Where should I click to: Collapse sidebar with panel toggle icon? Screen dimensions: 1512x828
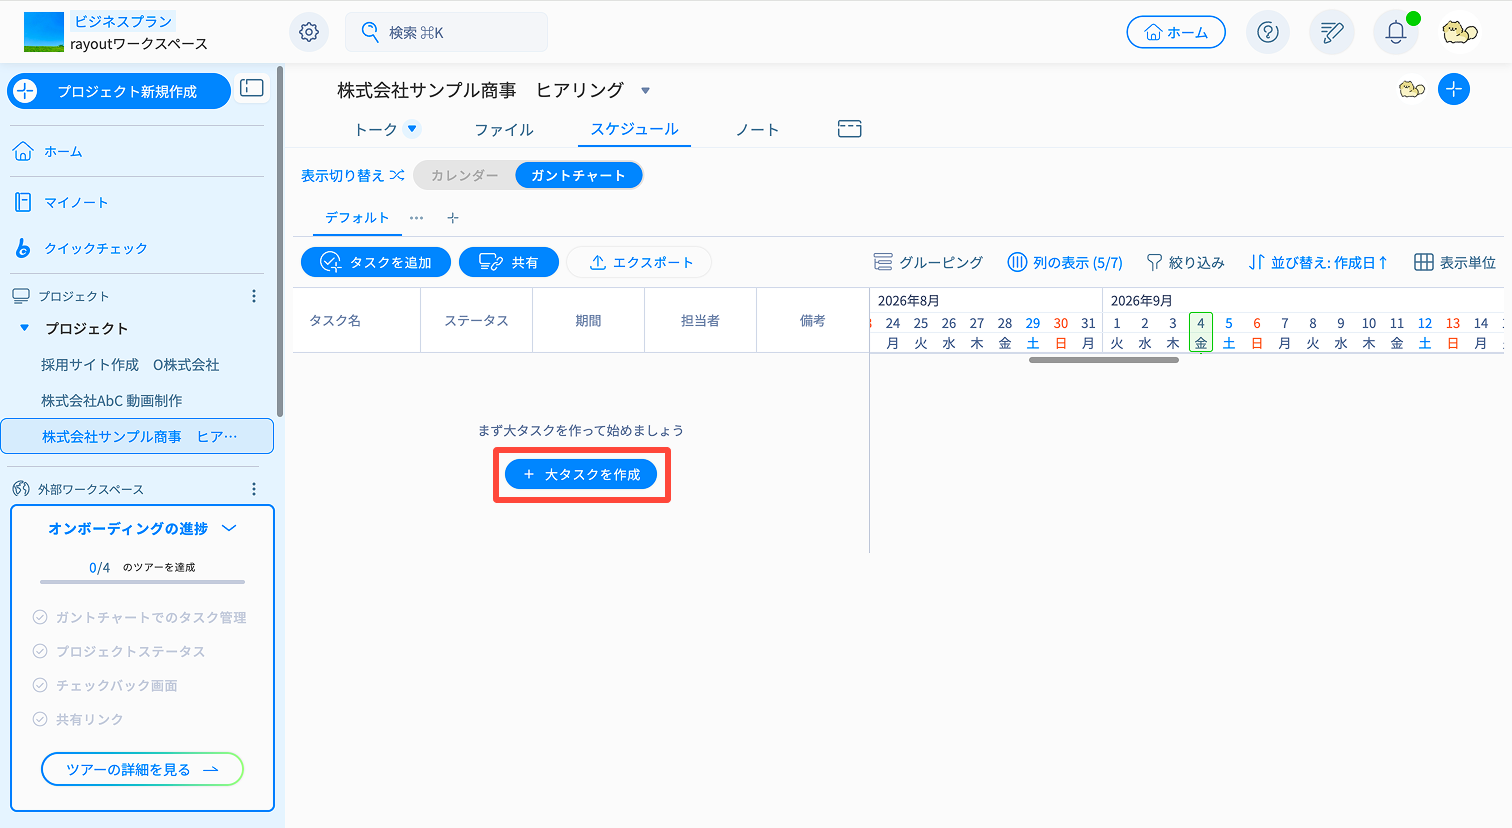coord(252,88)
